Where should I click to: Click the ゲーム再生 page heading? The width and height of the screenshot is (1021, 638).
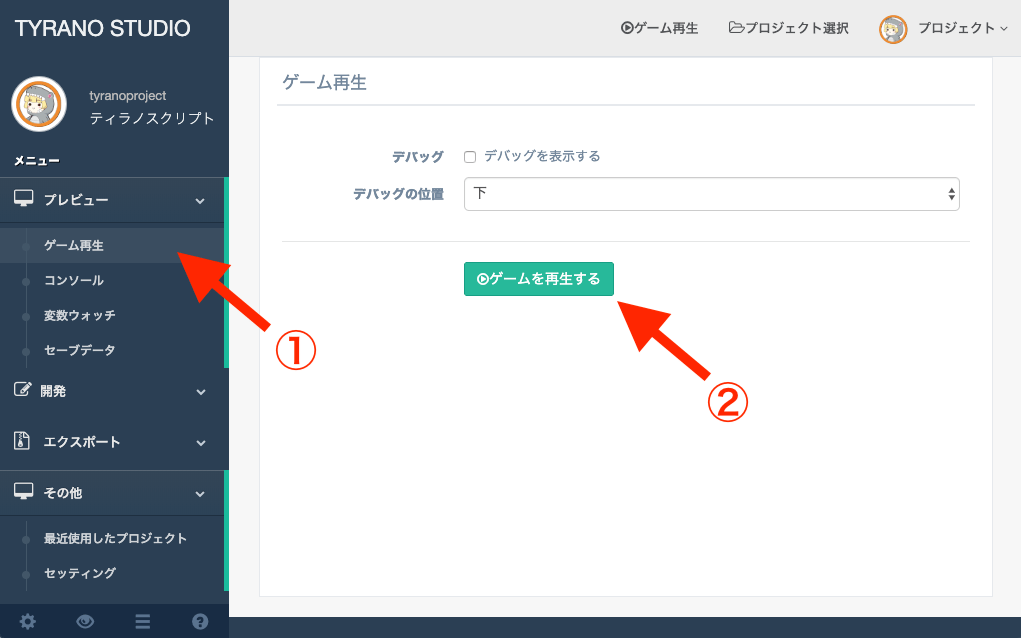(x=324, y=83)
